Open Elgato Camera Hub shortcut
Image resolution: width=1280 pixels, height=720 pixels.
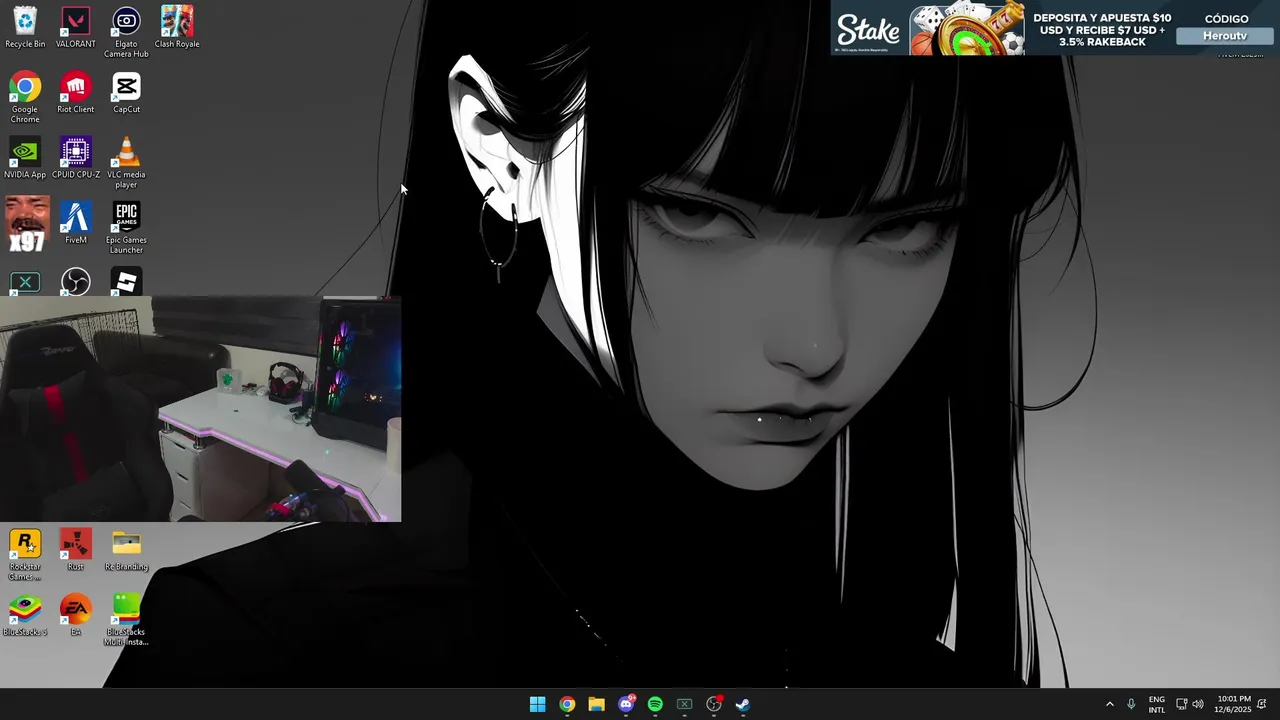coord(126,32)
